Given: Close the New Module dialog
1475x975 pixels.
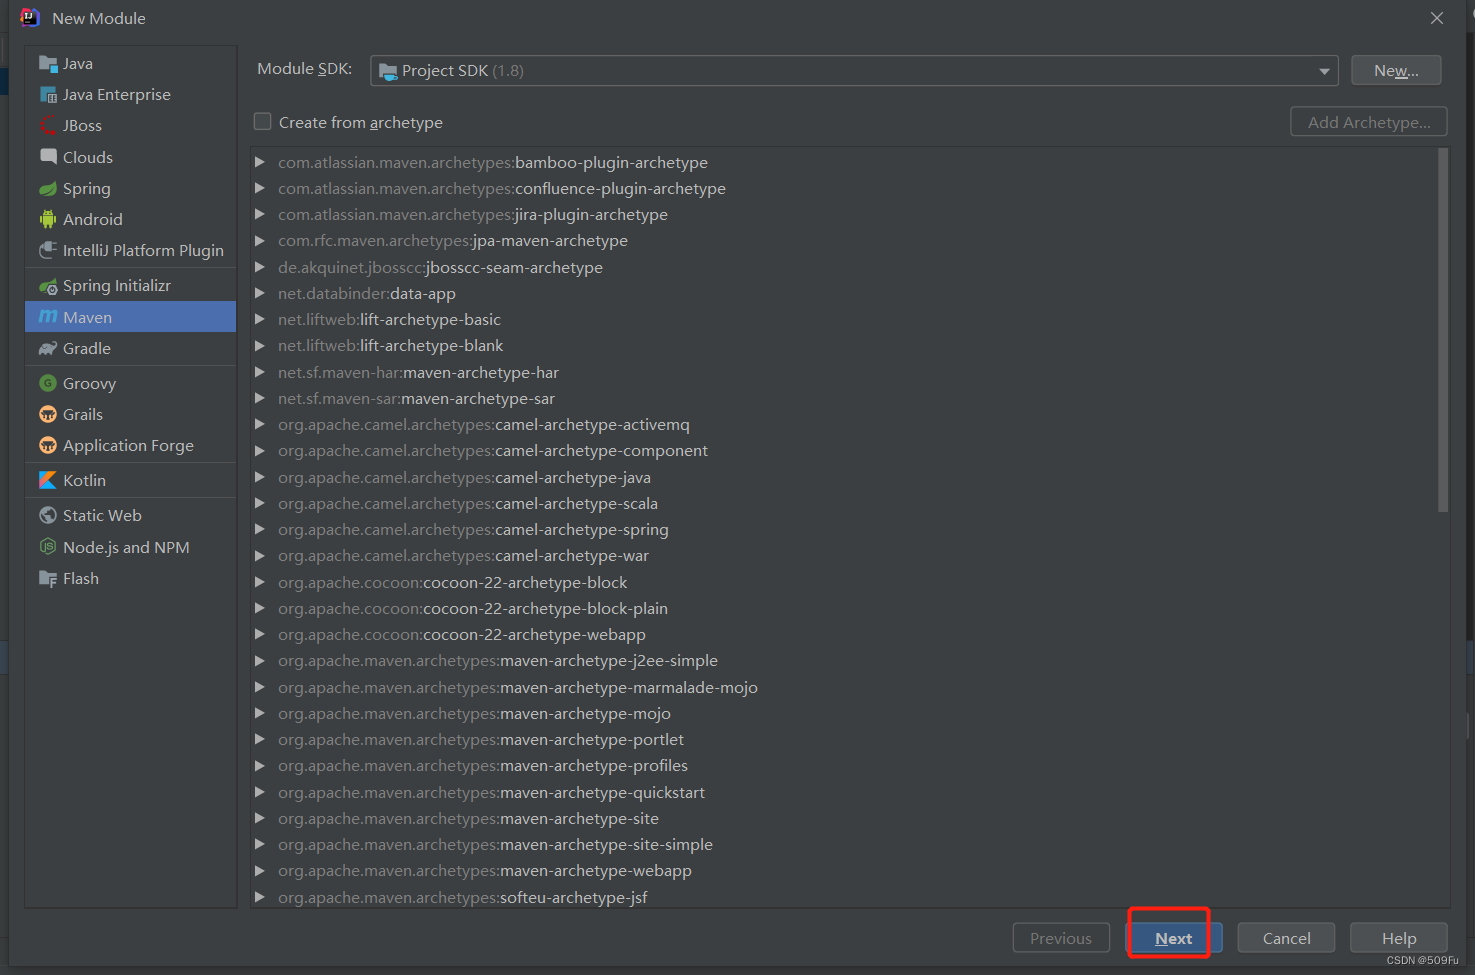Looking at the screenshot, I should click(x=1437, y=18).
